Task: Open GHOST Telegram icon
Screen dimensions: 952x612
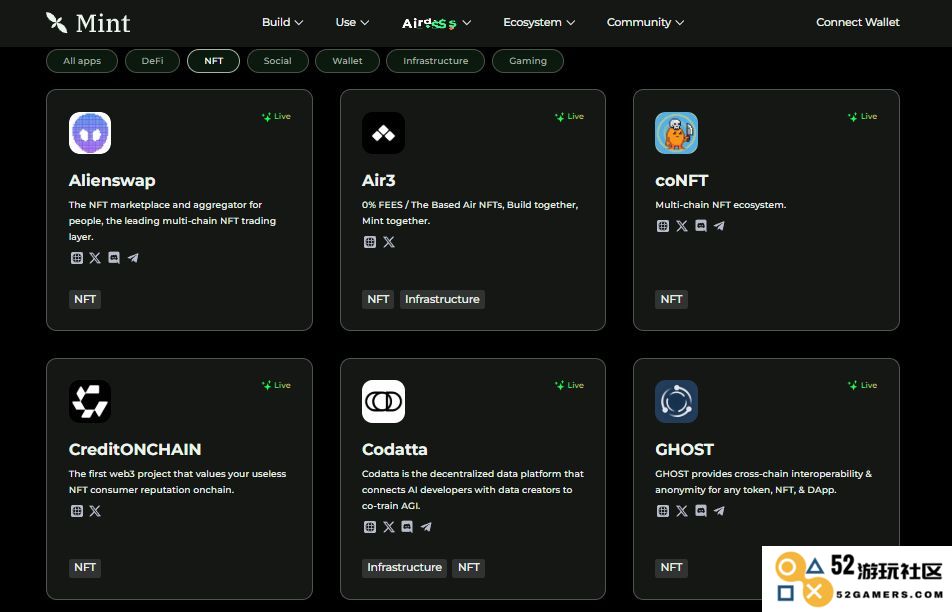Action: click(719, 511)
